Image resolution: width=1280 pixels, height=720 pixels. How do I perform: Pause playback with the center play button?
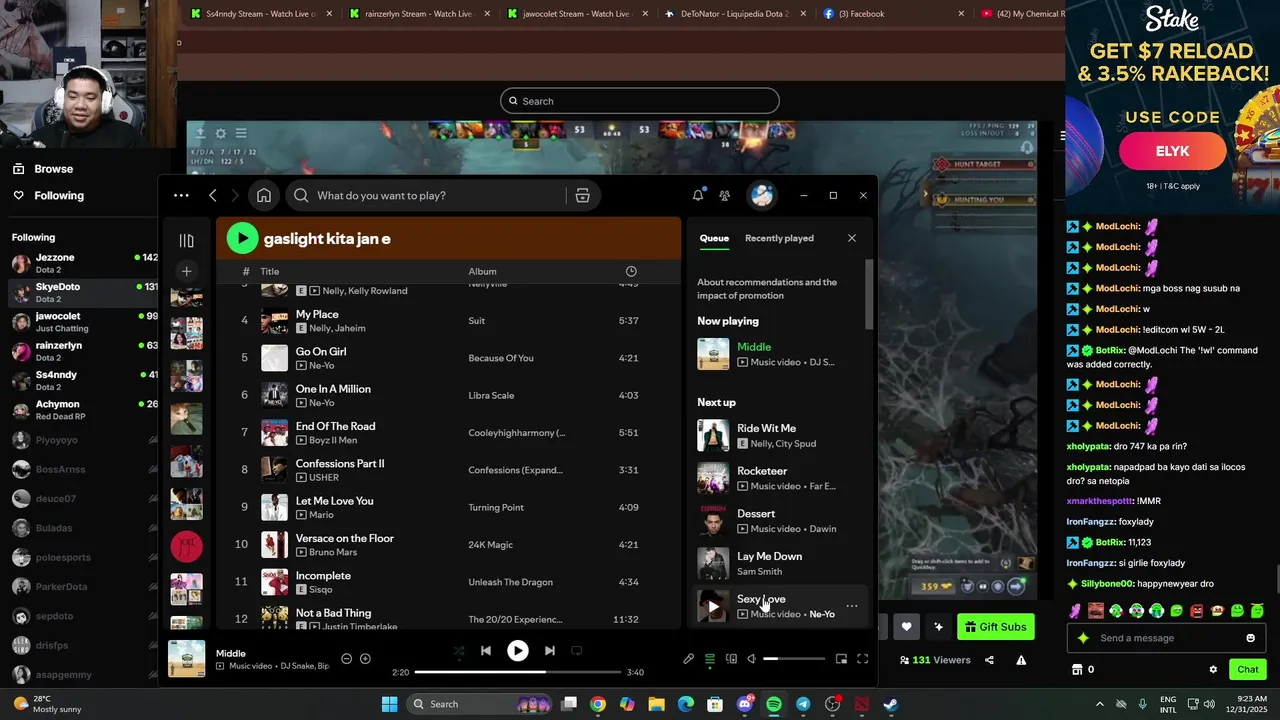tap(517, 651)
